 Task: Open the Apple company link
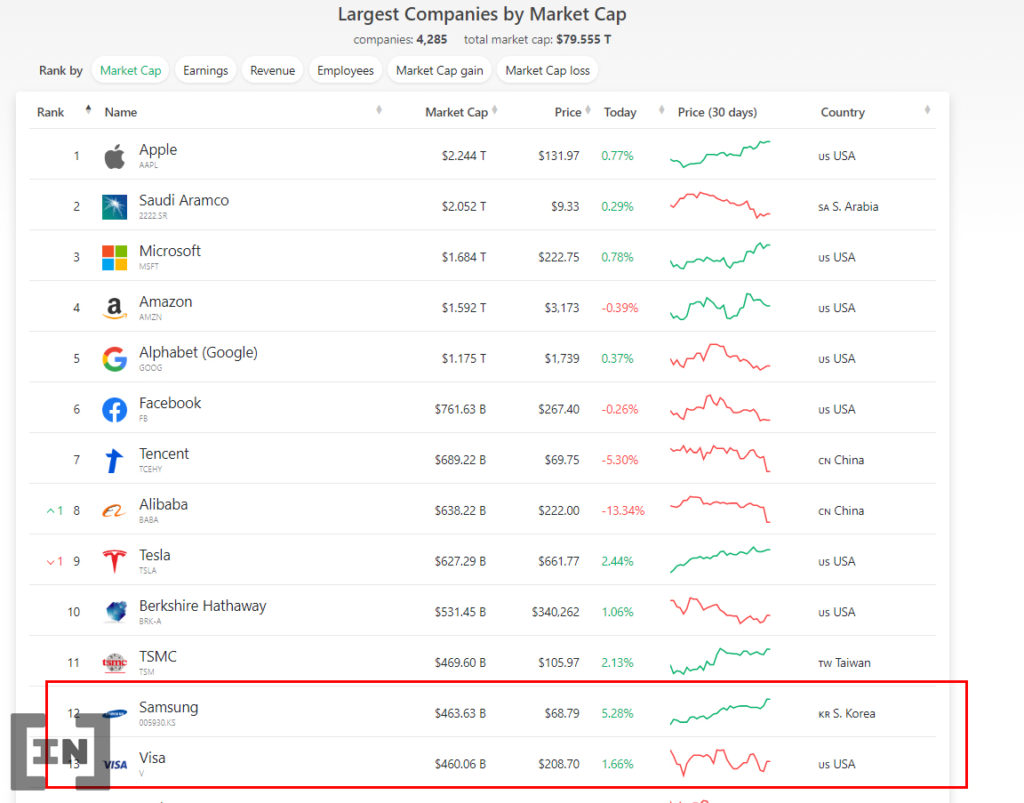[158, 150]
